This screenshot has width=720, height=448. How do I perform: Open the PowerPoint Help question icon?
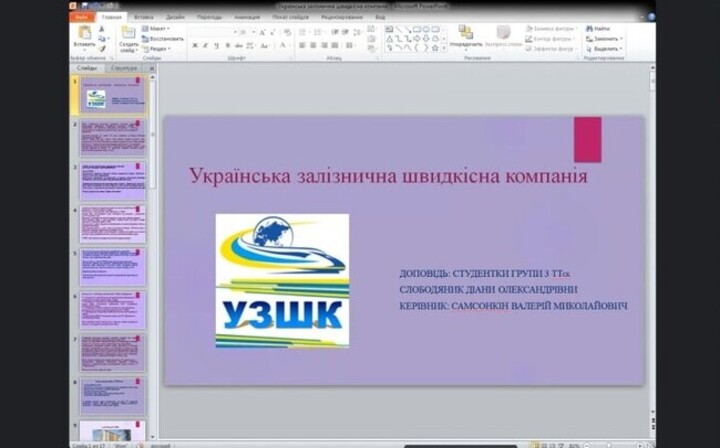(651, 17)
